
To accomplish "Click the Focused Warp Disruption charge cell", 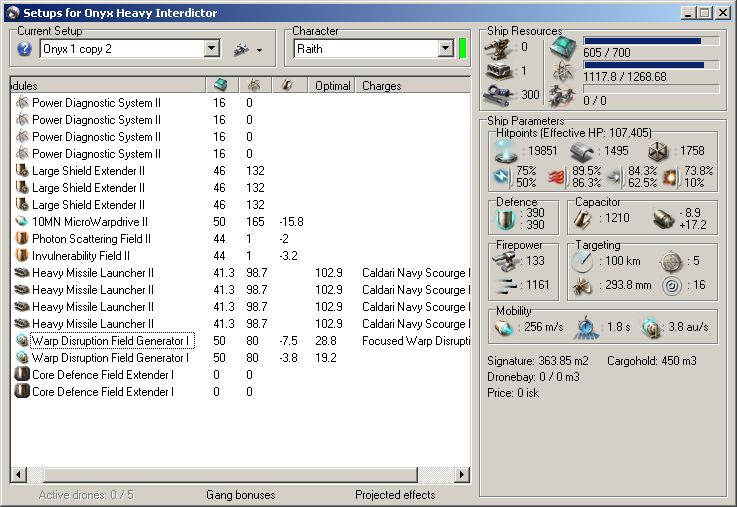I will click(x=416, y=341).
